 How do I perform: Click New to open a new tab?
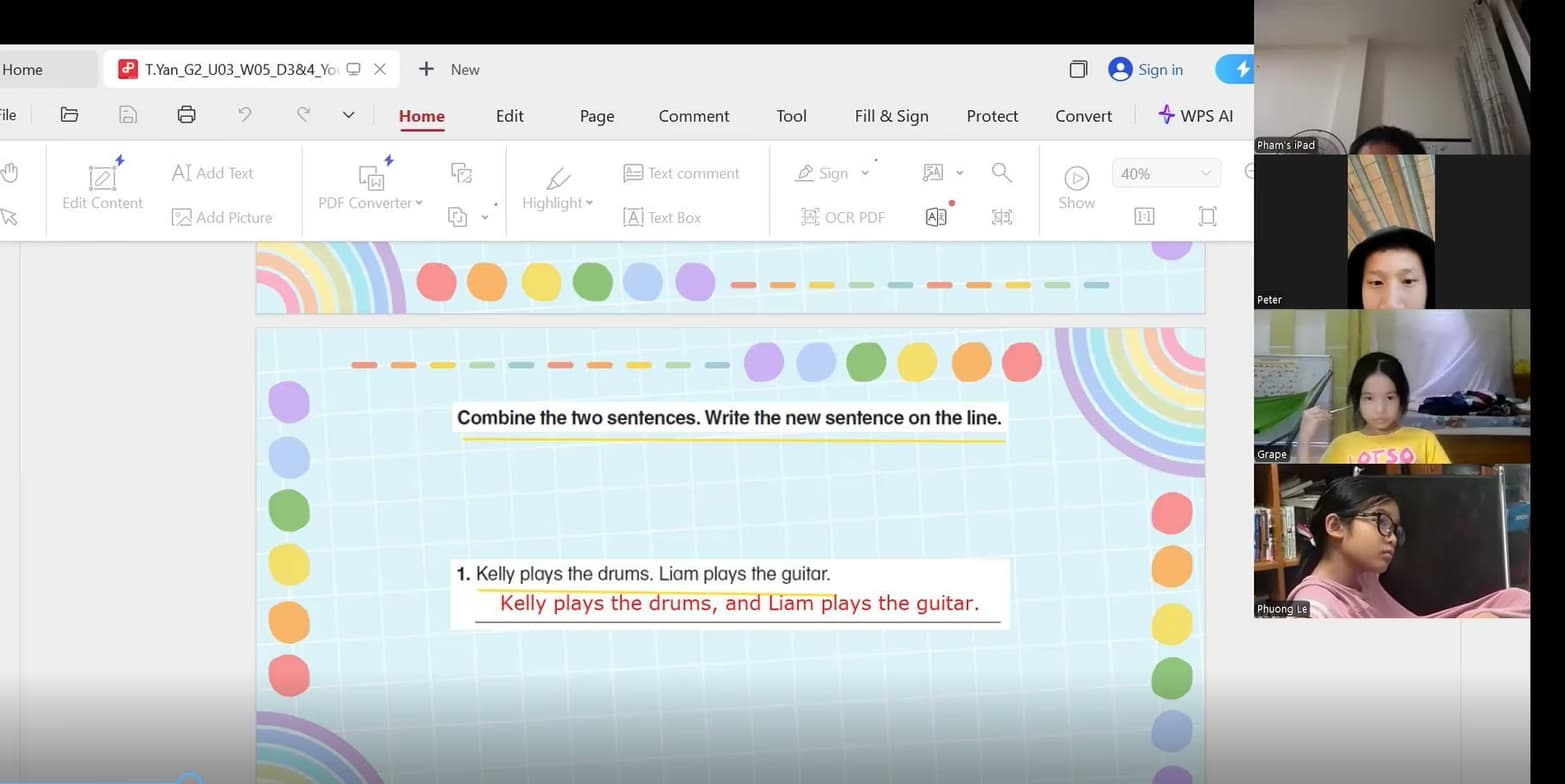[449, 70]
